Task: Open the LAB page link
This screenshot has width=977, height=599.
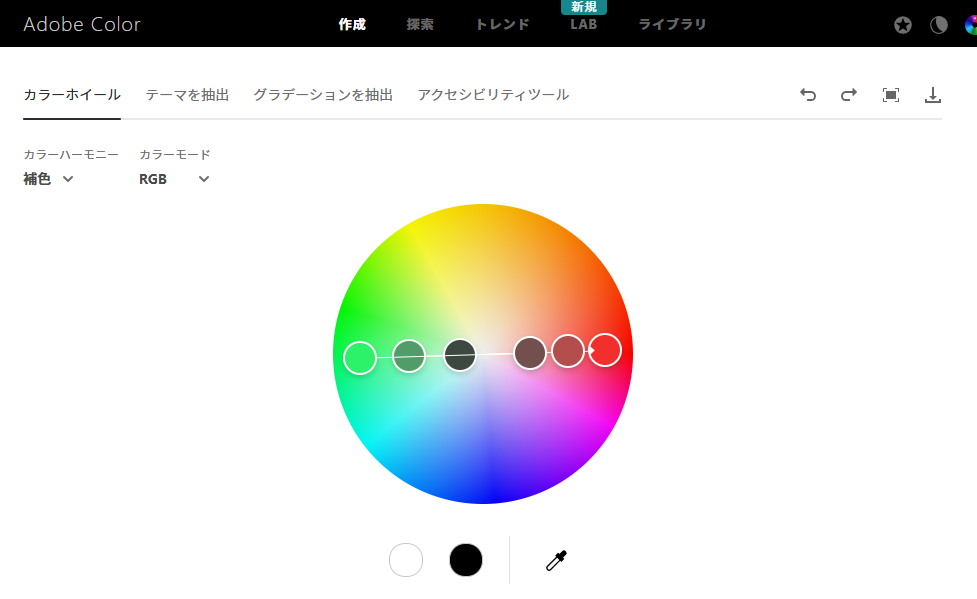Action: click(x=583, y=24)
